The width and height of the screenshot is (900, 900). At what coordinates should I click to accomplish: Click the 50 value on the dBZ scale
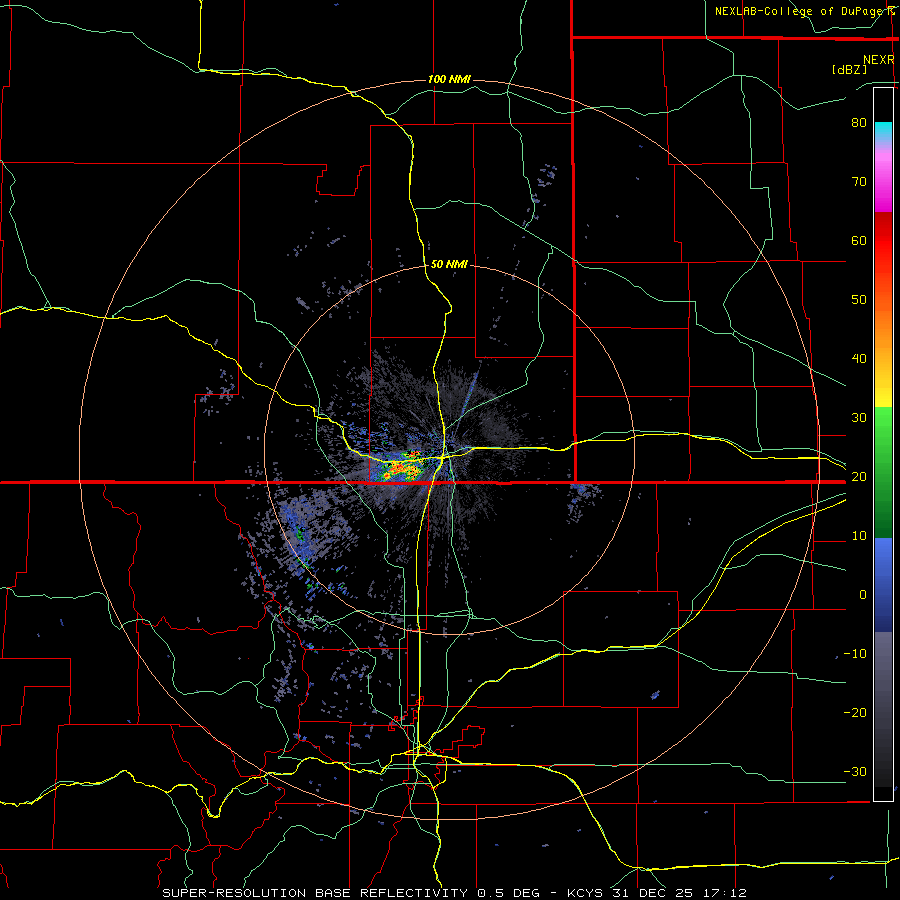coord(859,300)
